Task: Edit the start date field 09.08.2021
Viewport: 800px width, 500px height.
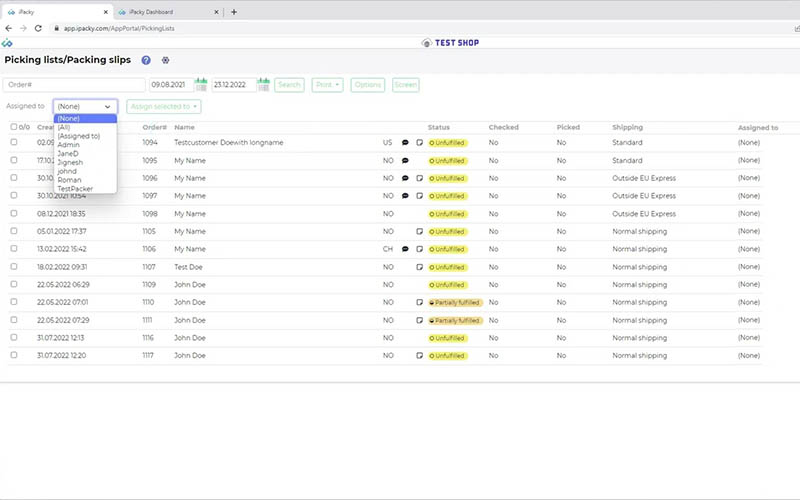Action: pyautogui.click(x=171, y=85)
